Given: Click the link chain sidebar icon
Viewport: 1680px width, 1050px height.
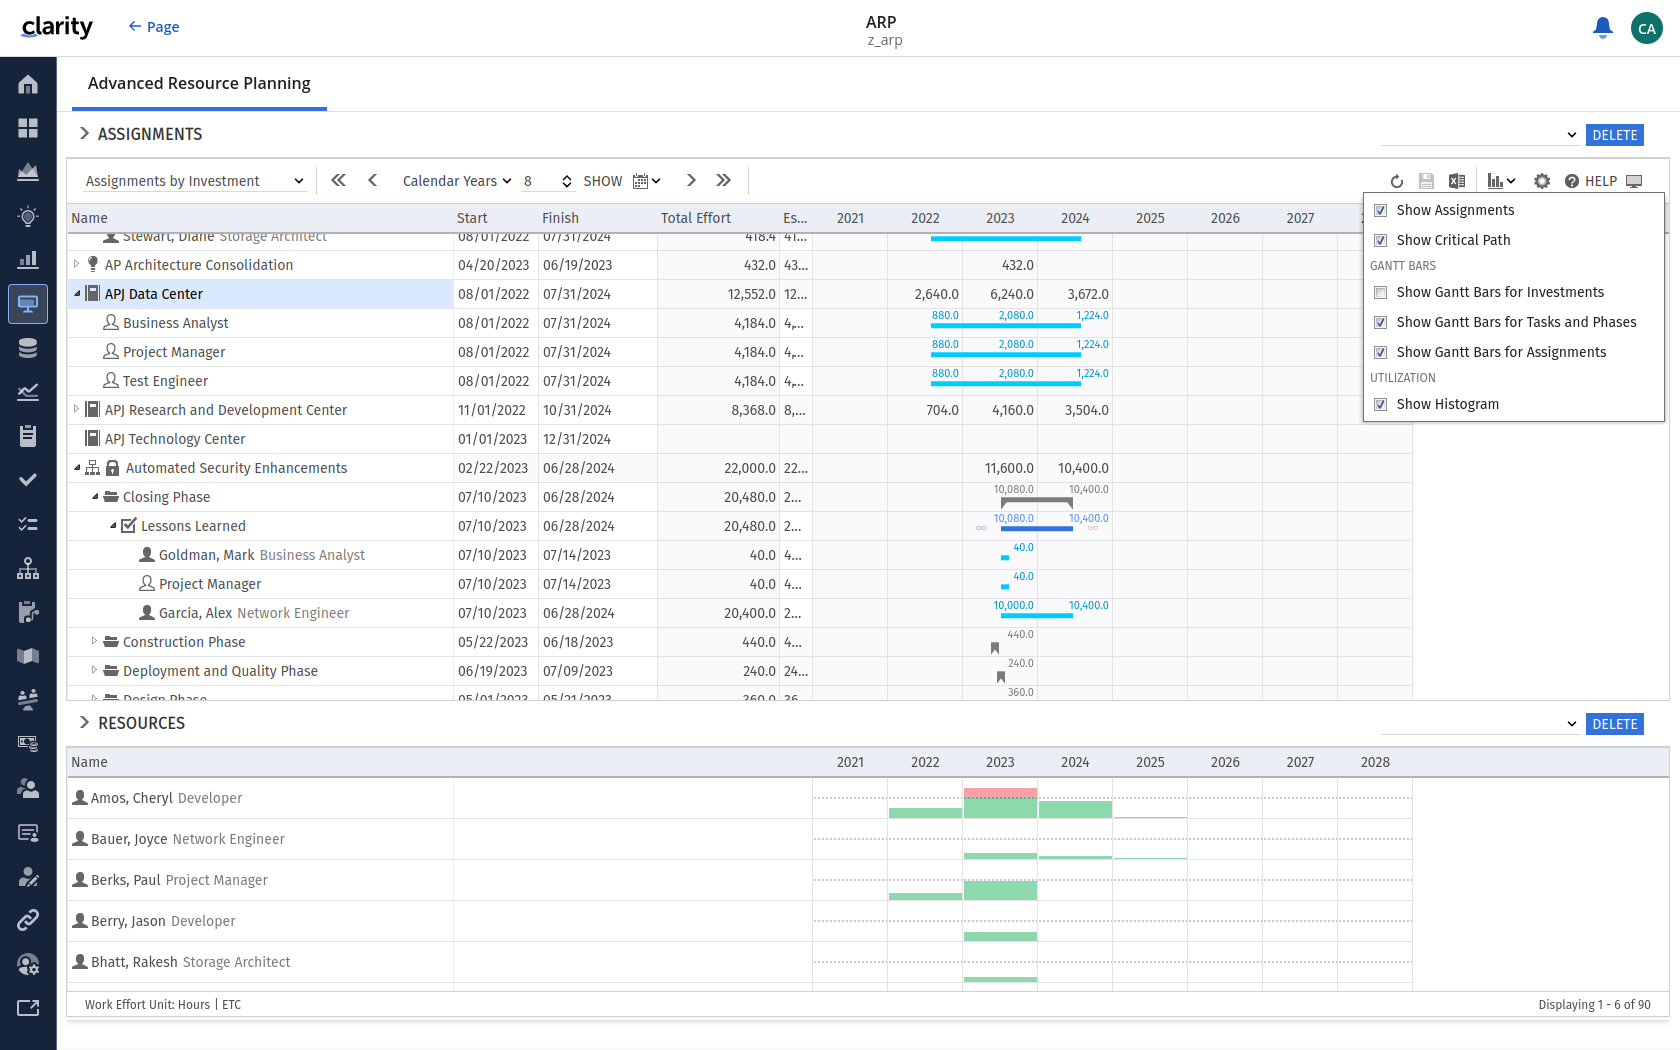Looking at the screenshot, I should 28,920.
